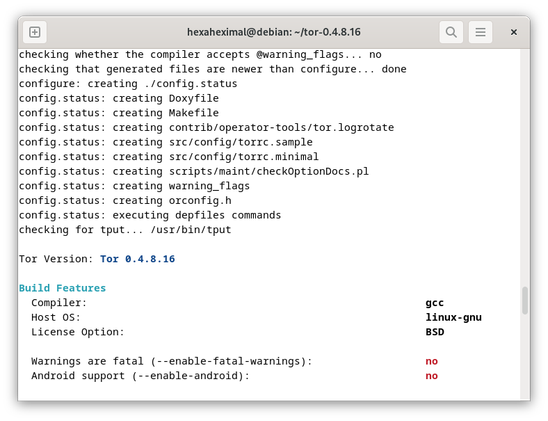Click the vertical scrollbar thumb
Viewport: 548px width, 421px height.
[x=525, y=300]
